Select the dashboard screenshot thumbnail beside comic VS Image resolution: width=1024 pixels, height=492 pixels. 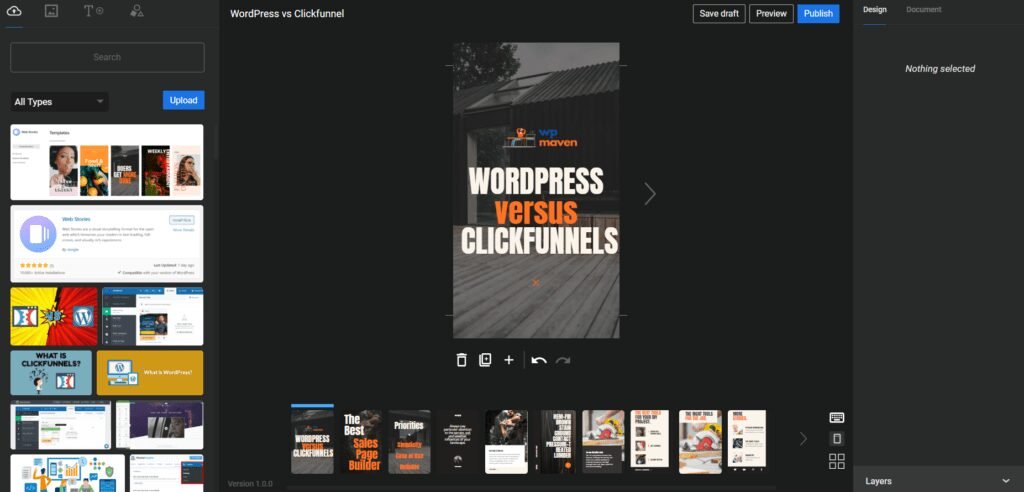[153, 316]
